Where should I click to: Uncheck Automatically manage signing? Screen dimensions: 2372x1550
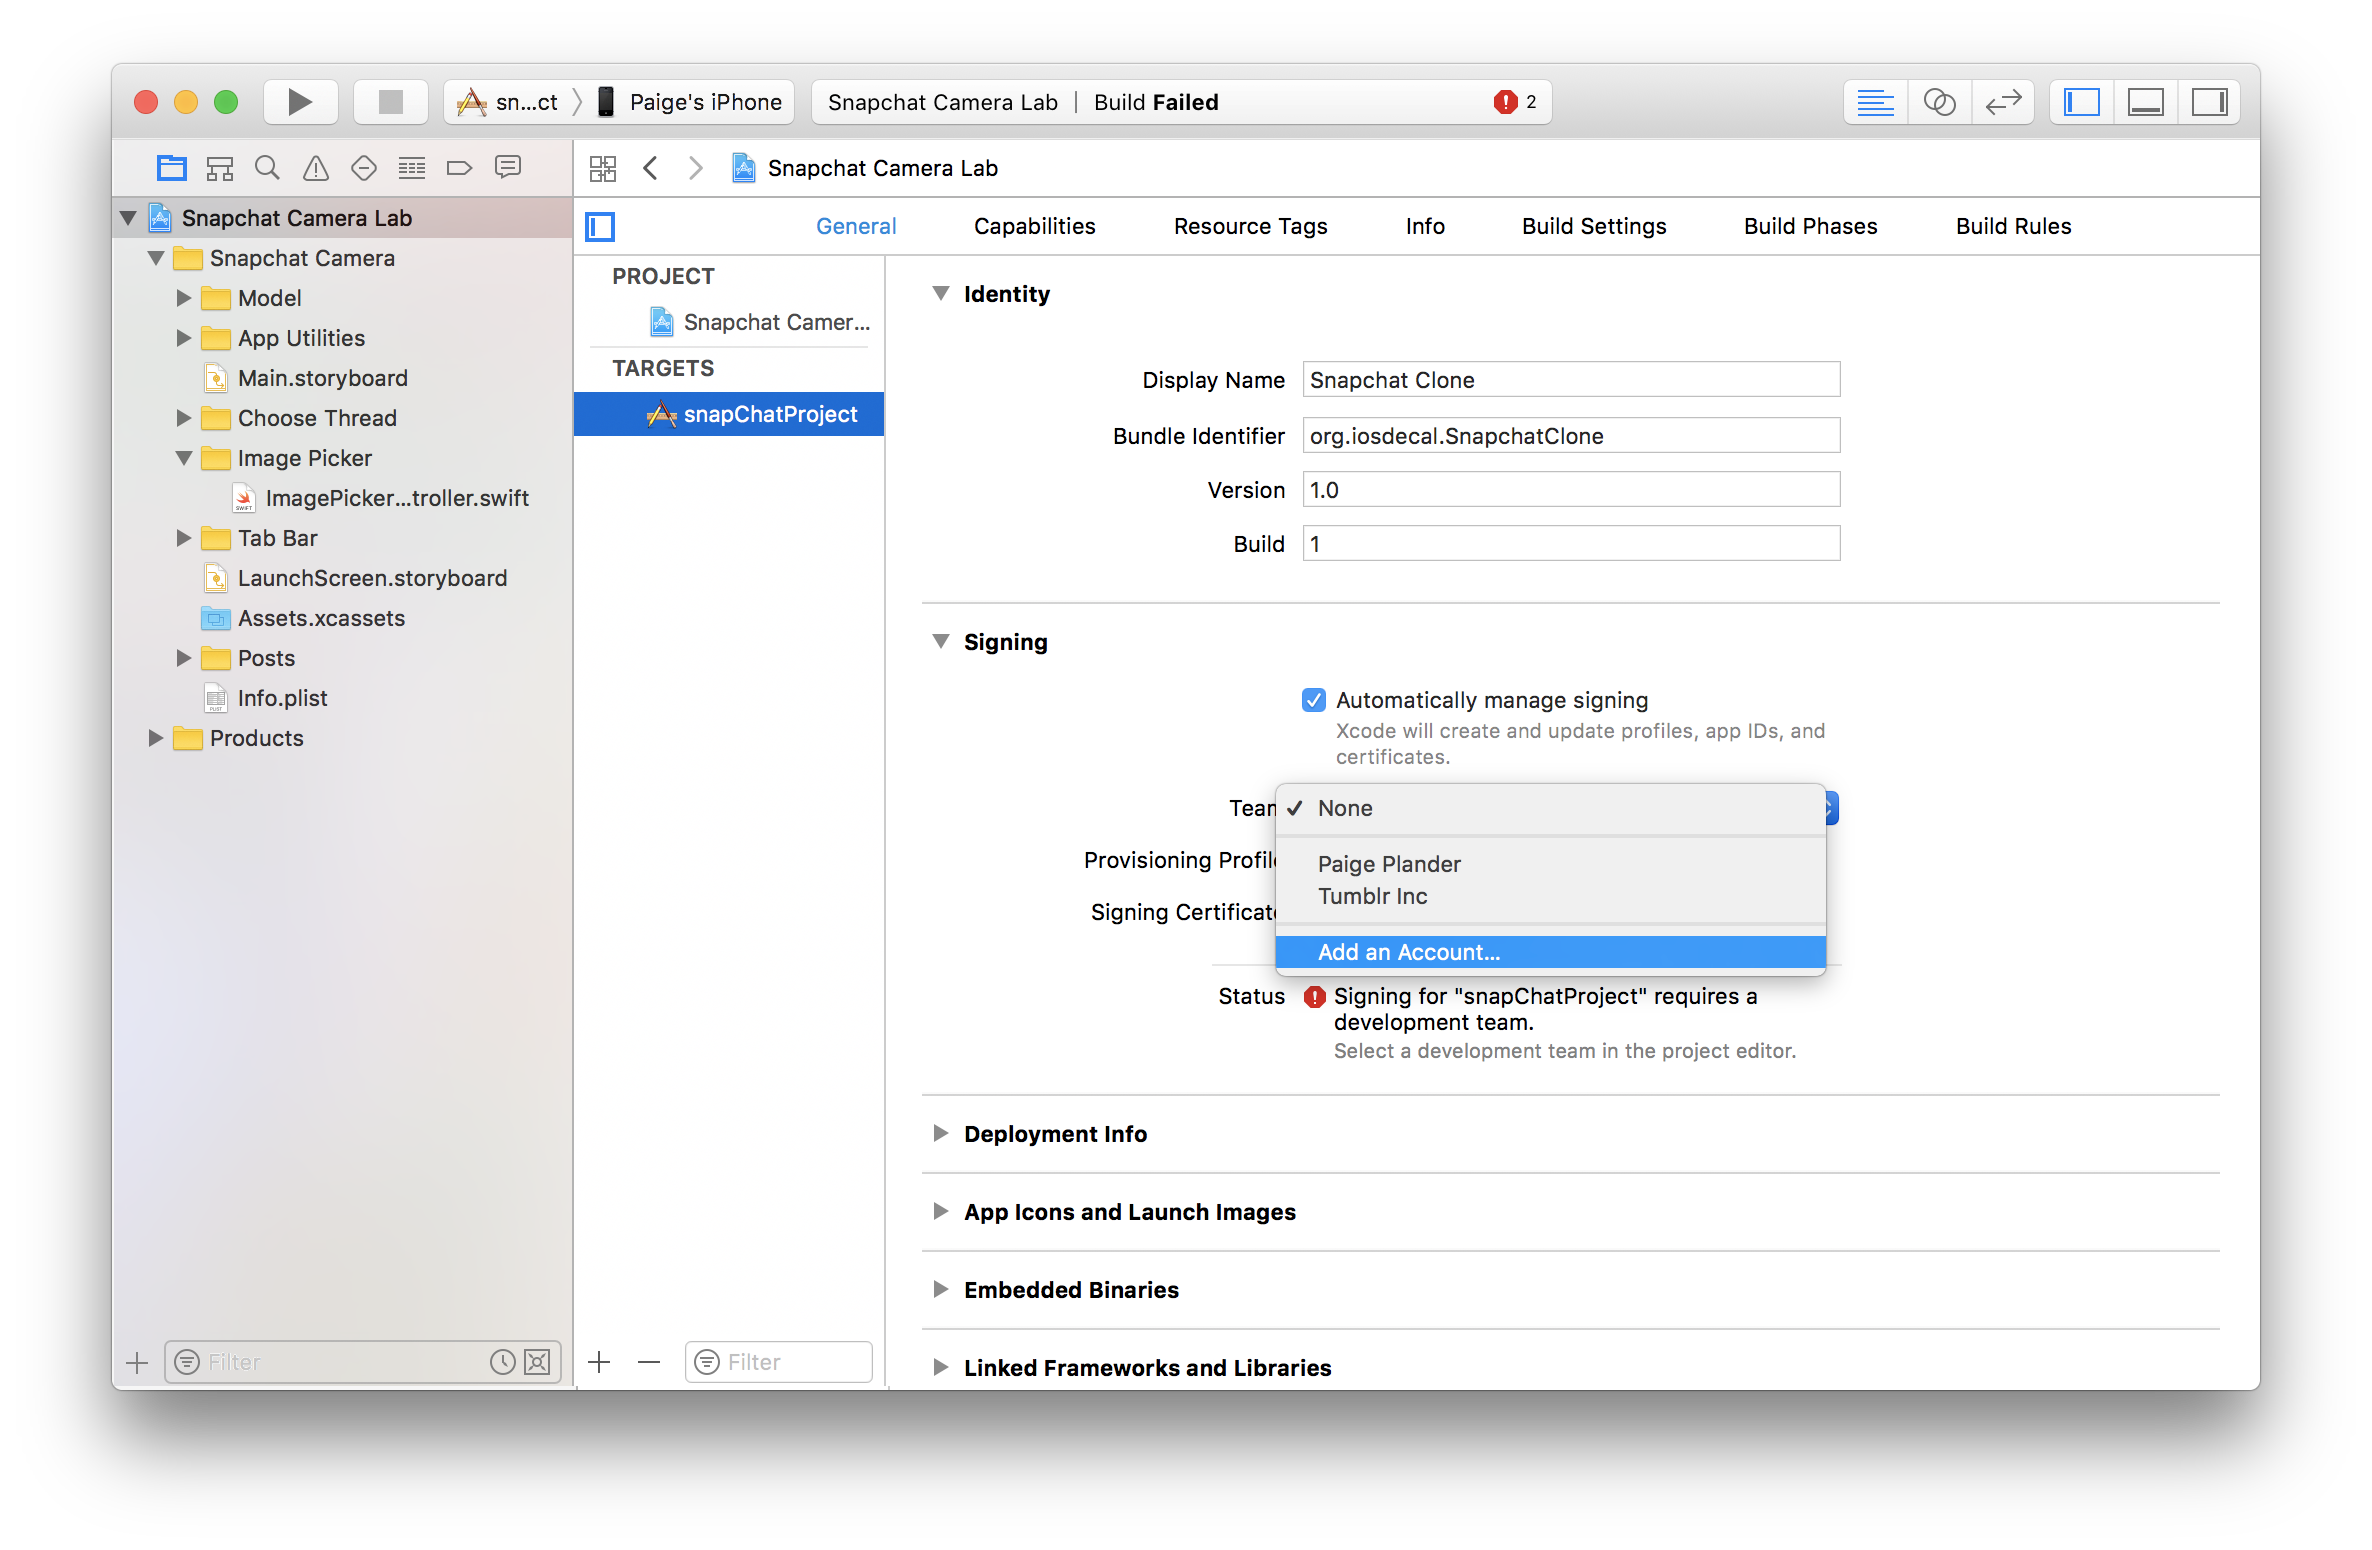[x=1314, y=700]
